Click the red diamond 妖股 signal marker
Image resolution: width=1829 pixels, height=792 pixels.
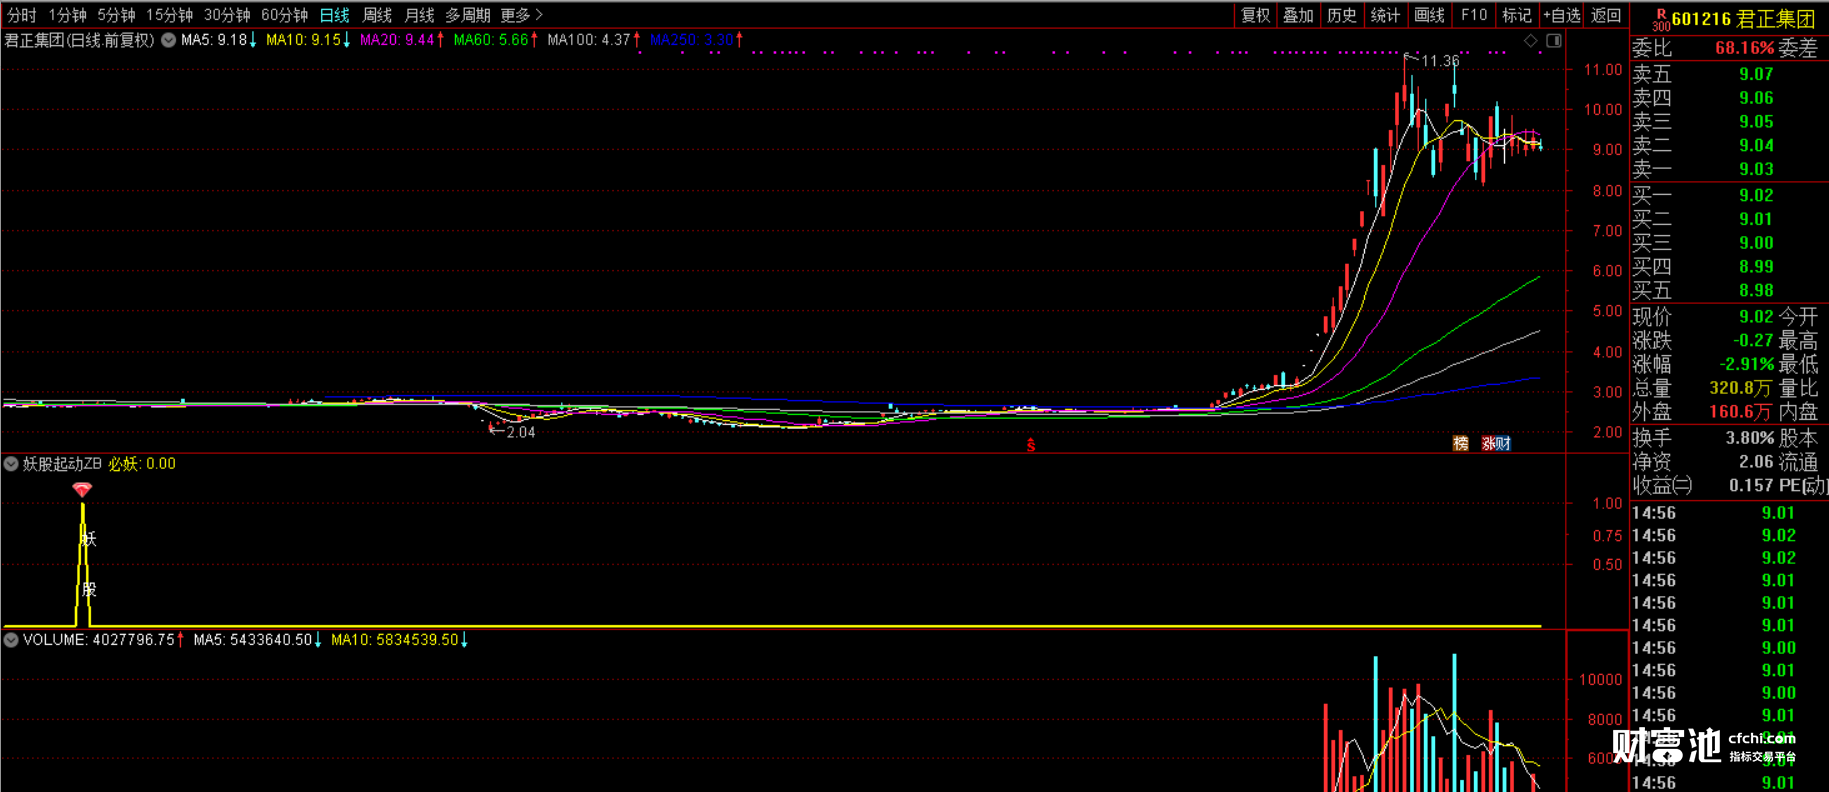tap(82, 489)
